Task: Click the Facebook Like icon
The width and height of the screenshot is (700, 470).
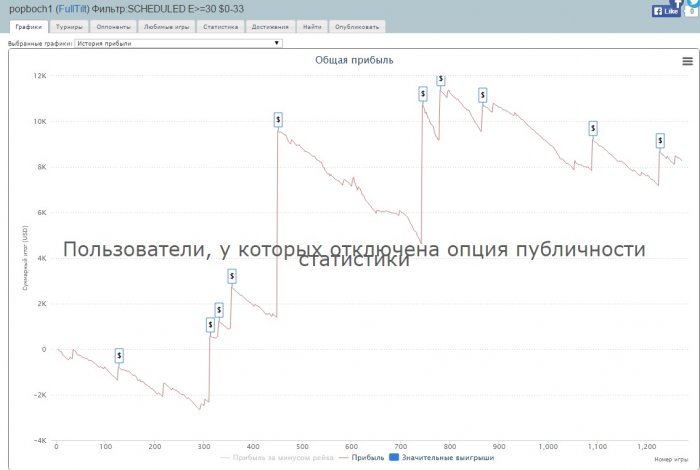Action: 666,11
